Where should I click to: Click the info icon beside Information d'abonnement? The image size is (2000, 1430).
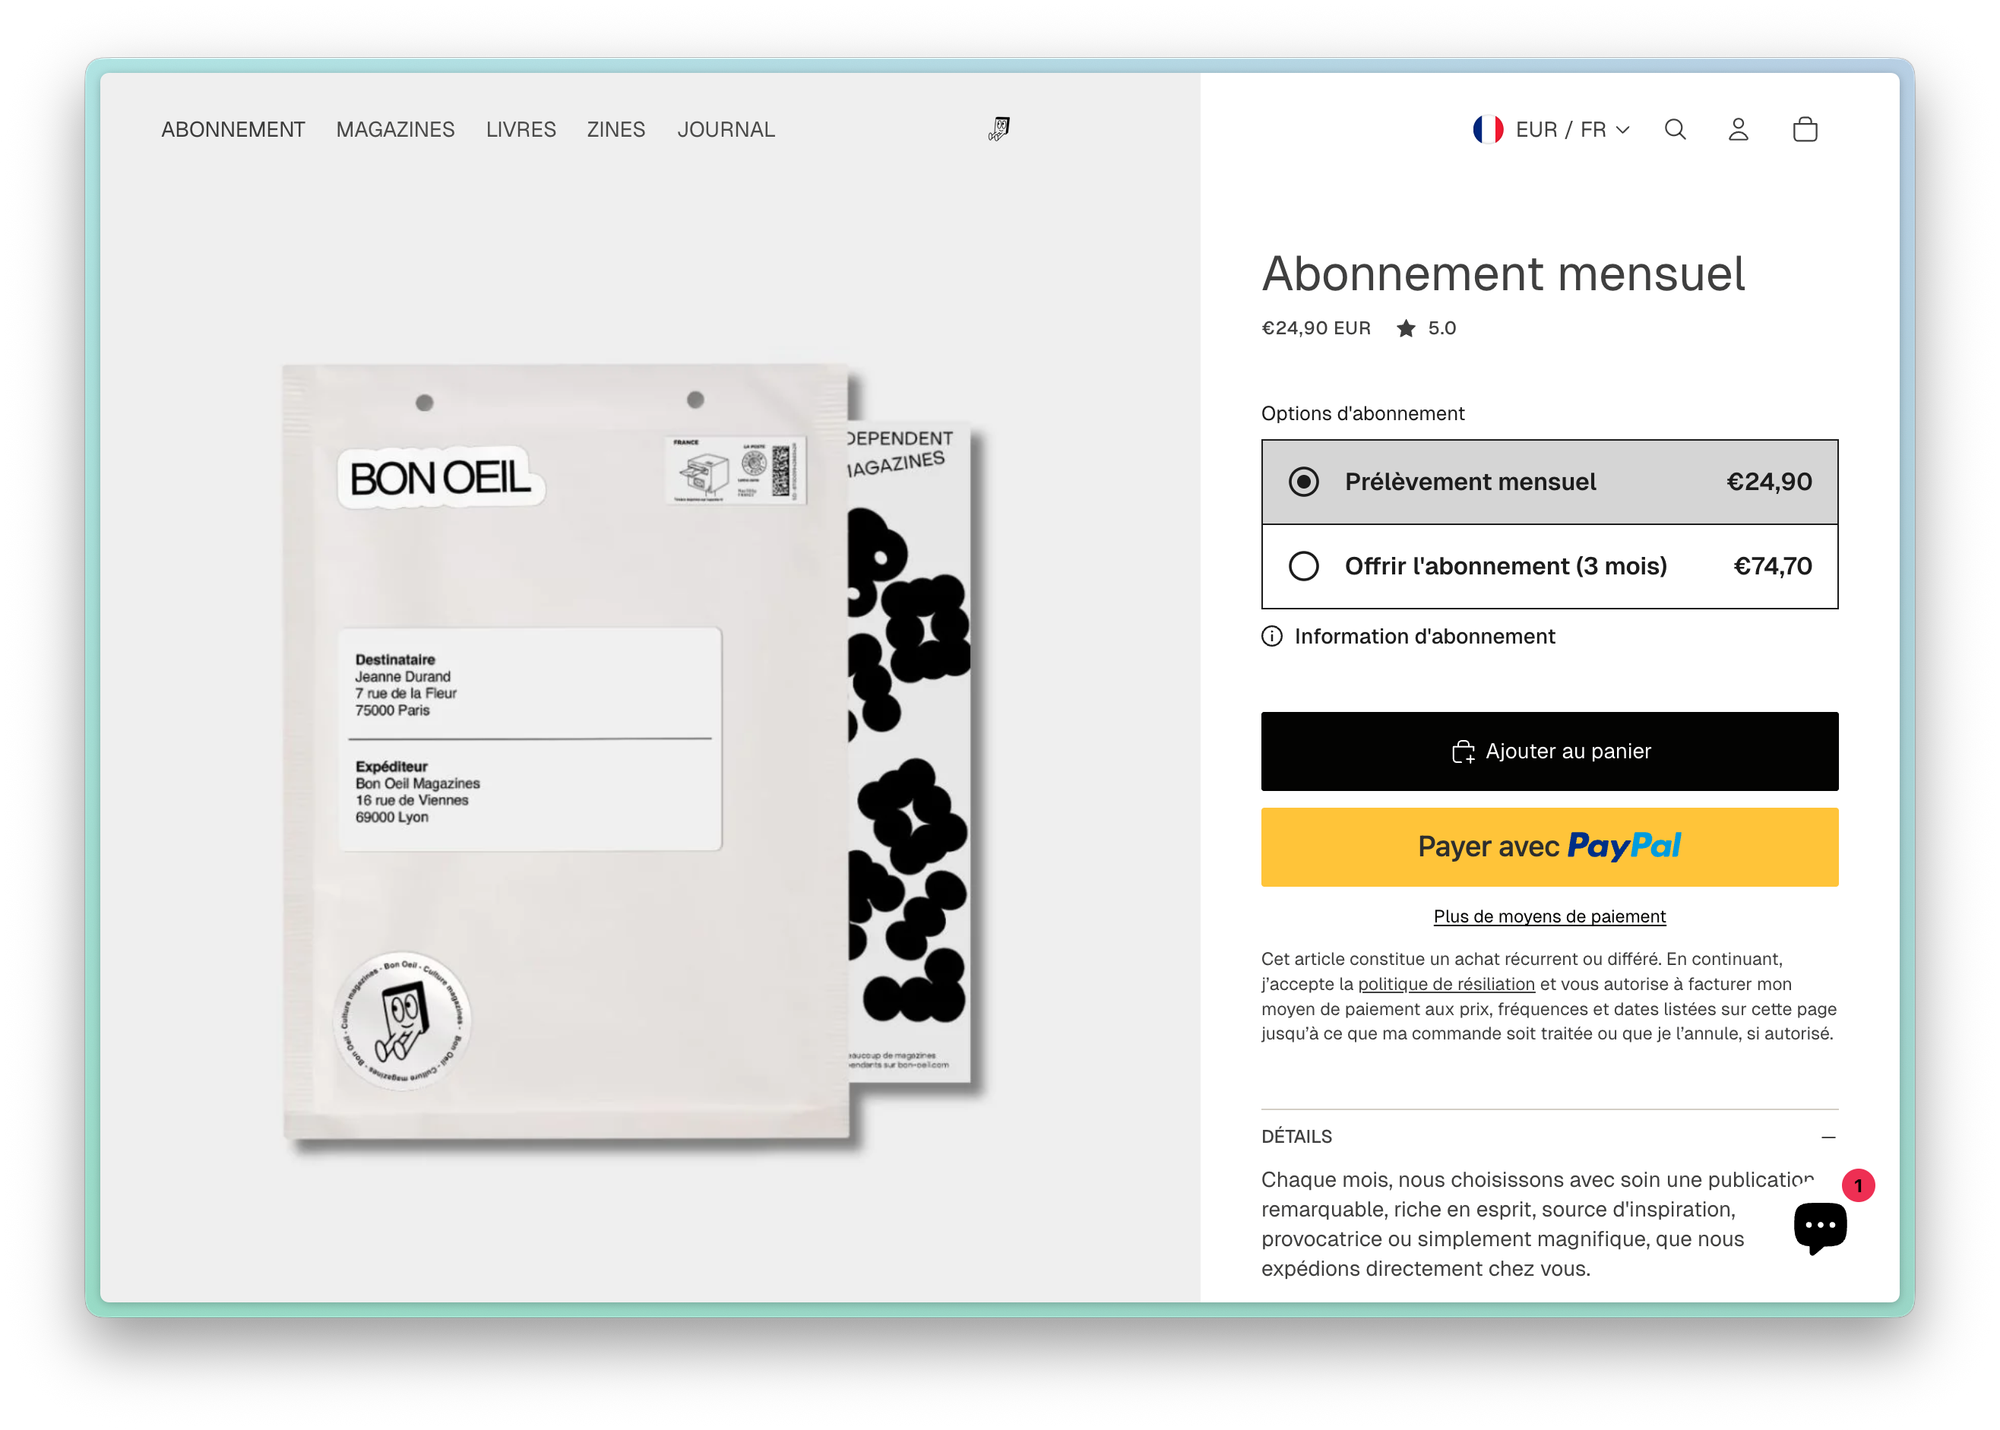[x=1272, y=636]
